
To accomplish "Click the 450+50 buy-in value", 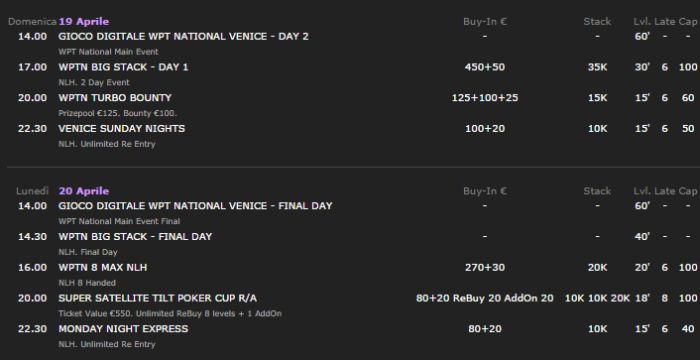I will click(x=485, y=67).
